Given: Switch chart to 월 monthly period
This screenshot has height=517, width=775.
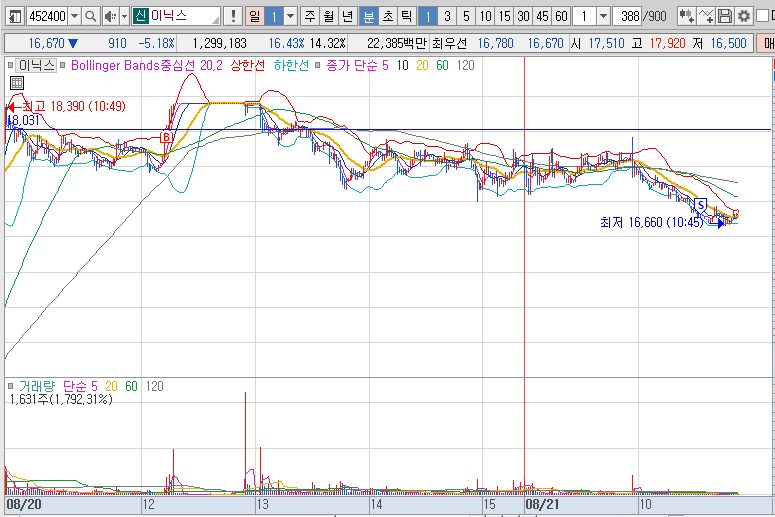Looking at the screenshot, I should coord(329,16).
